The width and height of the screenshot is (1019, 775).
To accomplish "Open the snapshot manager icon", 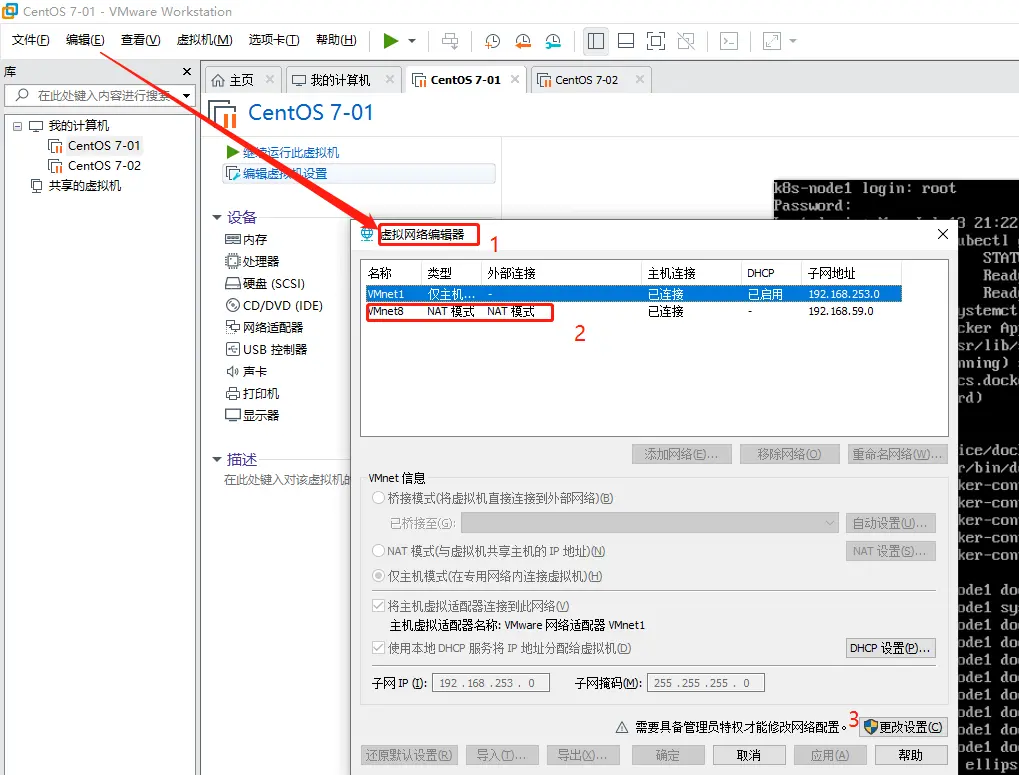I will pyautogui.click(x=553, y=41).
